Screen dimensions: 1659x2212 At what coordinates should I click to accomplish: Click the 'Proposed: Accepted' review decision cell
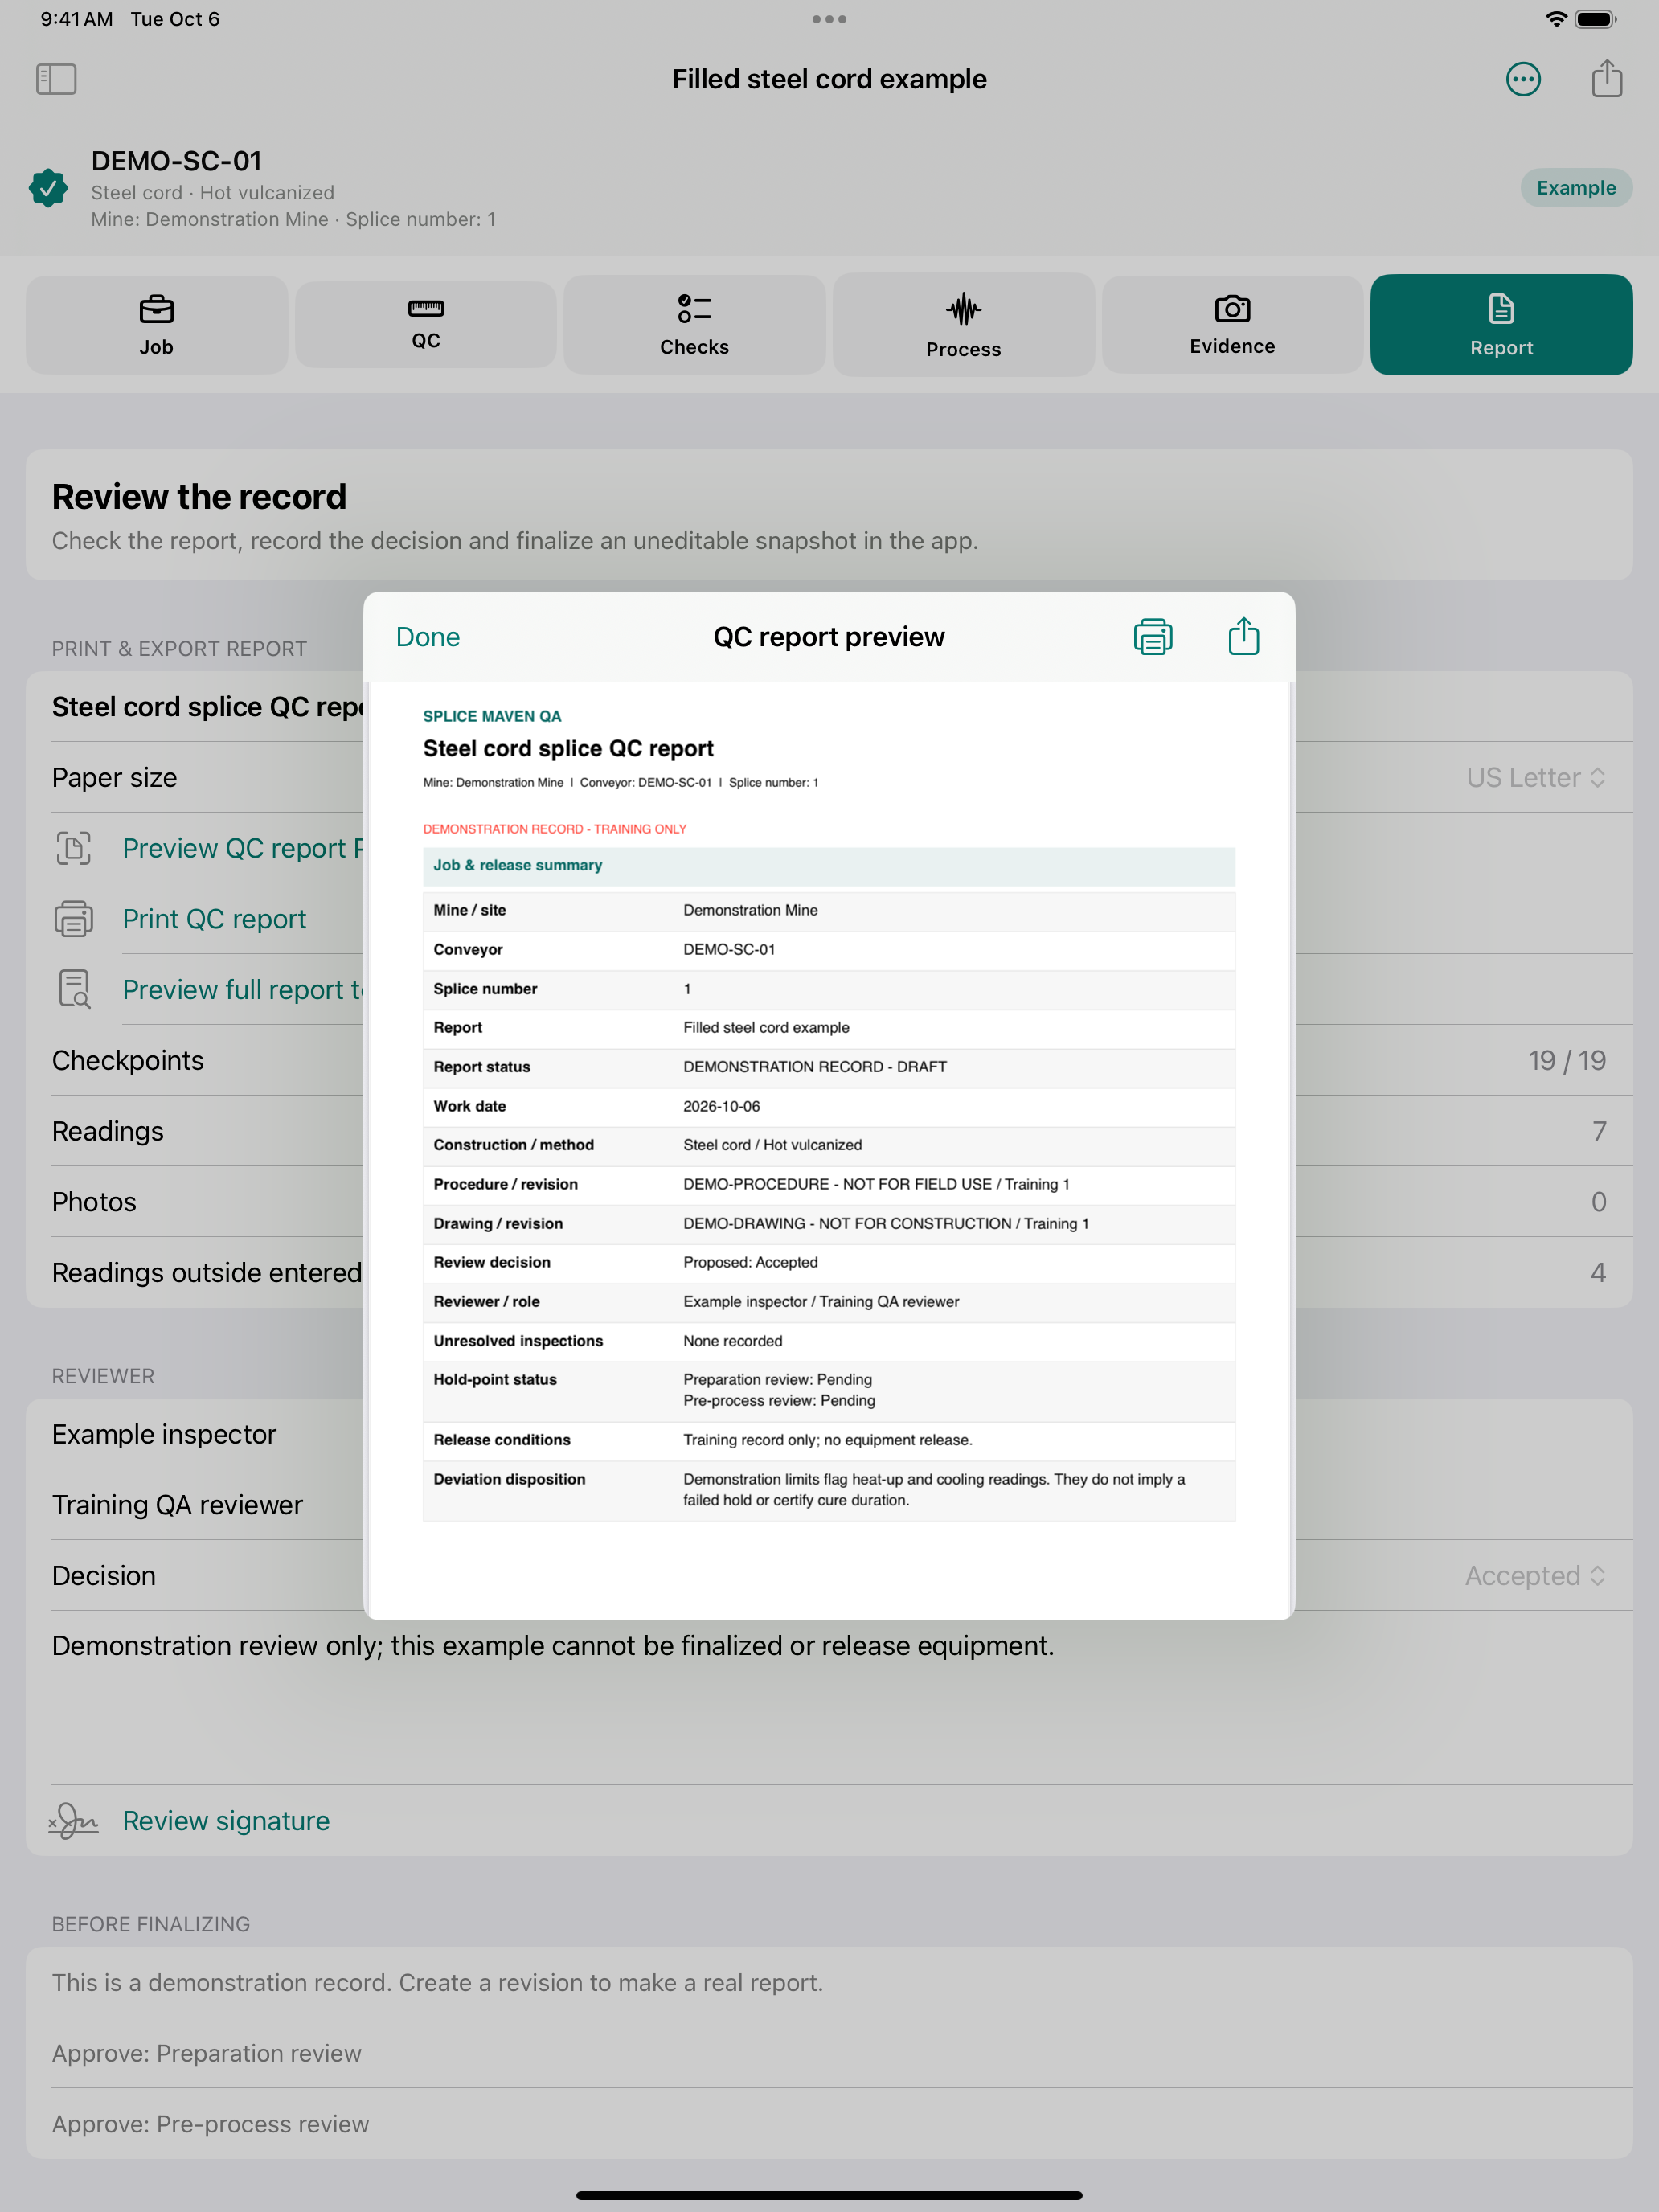click(x=750, y=1262)
